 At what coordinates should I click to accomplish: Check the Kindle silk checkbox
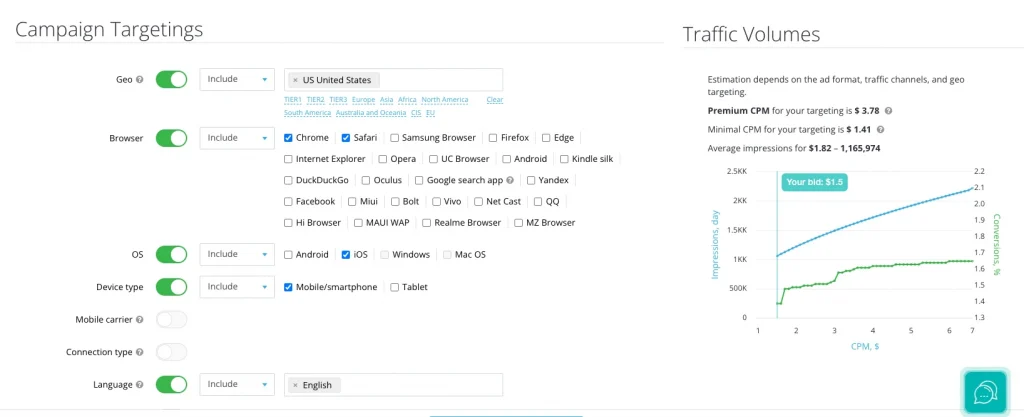(564, 159)
